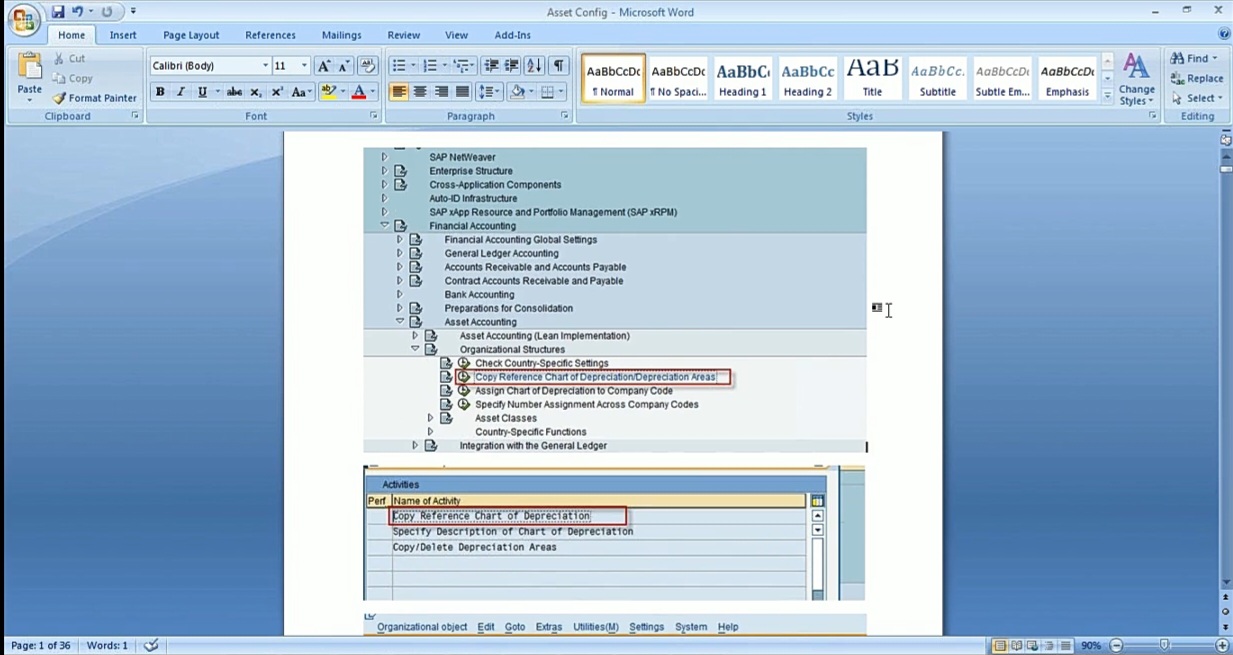Switch to Full Screen Reading view
The height and width of the screenshot is (655, 1233).
(1016, 646)
